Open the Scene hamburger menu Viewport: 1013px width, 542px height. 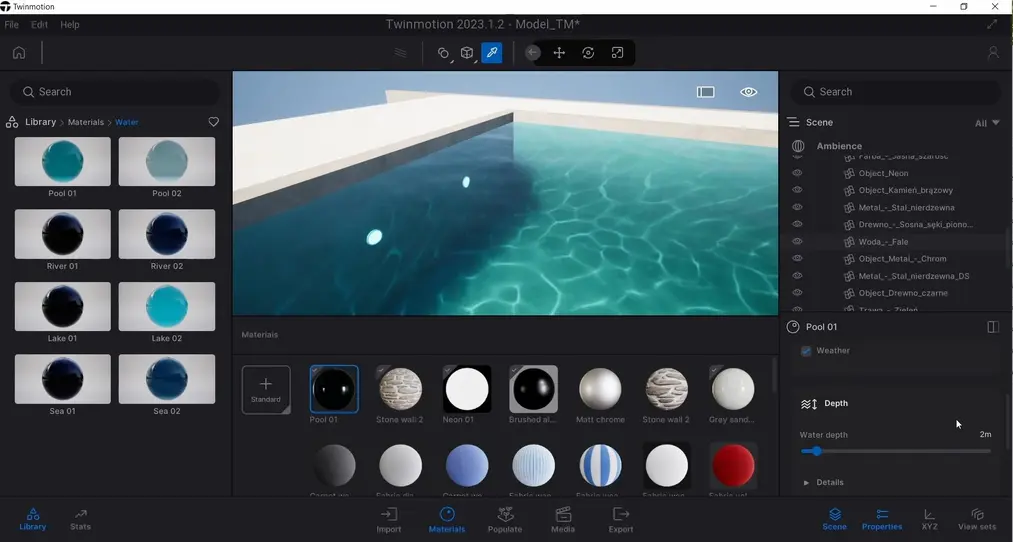pyautogui.click(x=793, y=122)
